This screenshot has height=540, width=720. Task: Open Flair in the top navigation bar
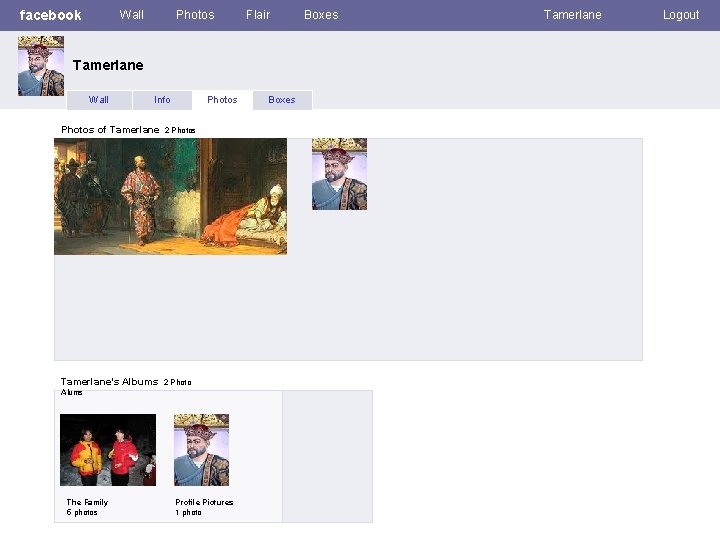pos(258,15)
